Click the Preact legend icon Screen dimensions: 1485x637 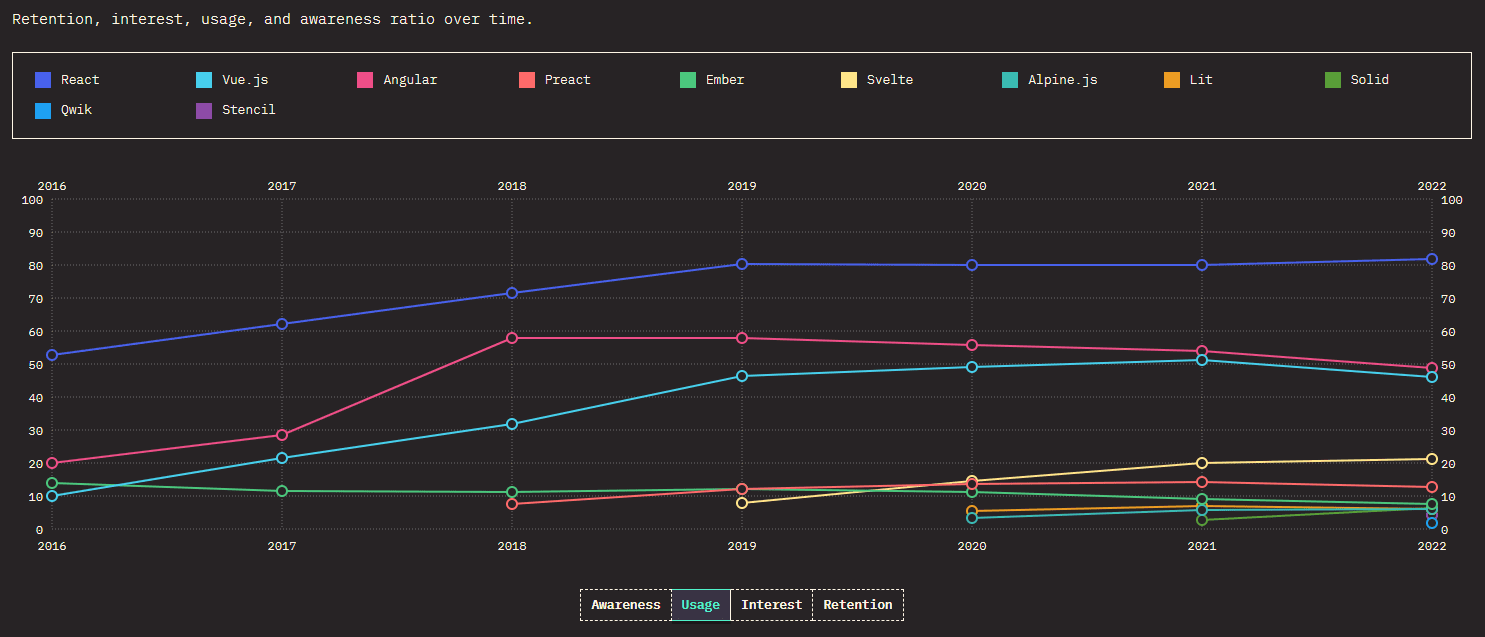[x=524, y=79]
